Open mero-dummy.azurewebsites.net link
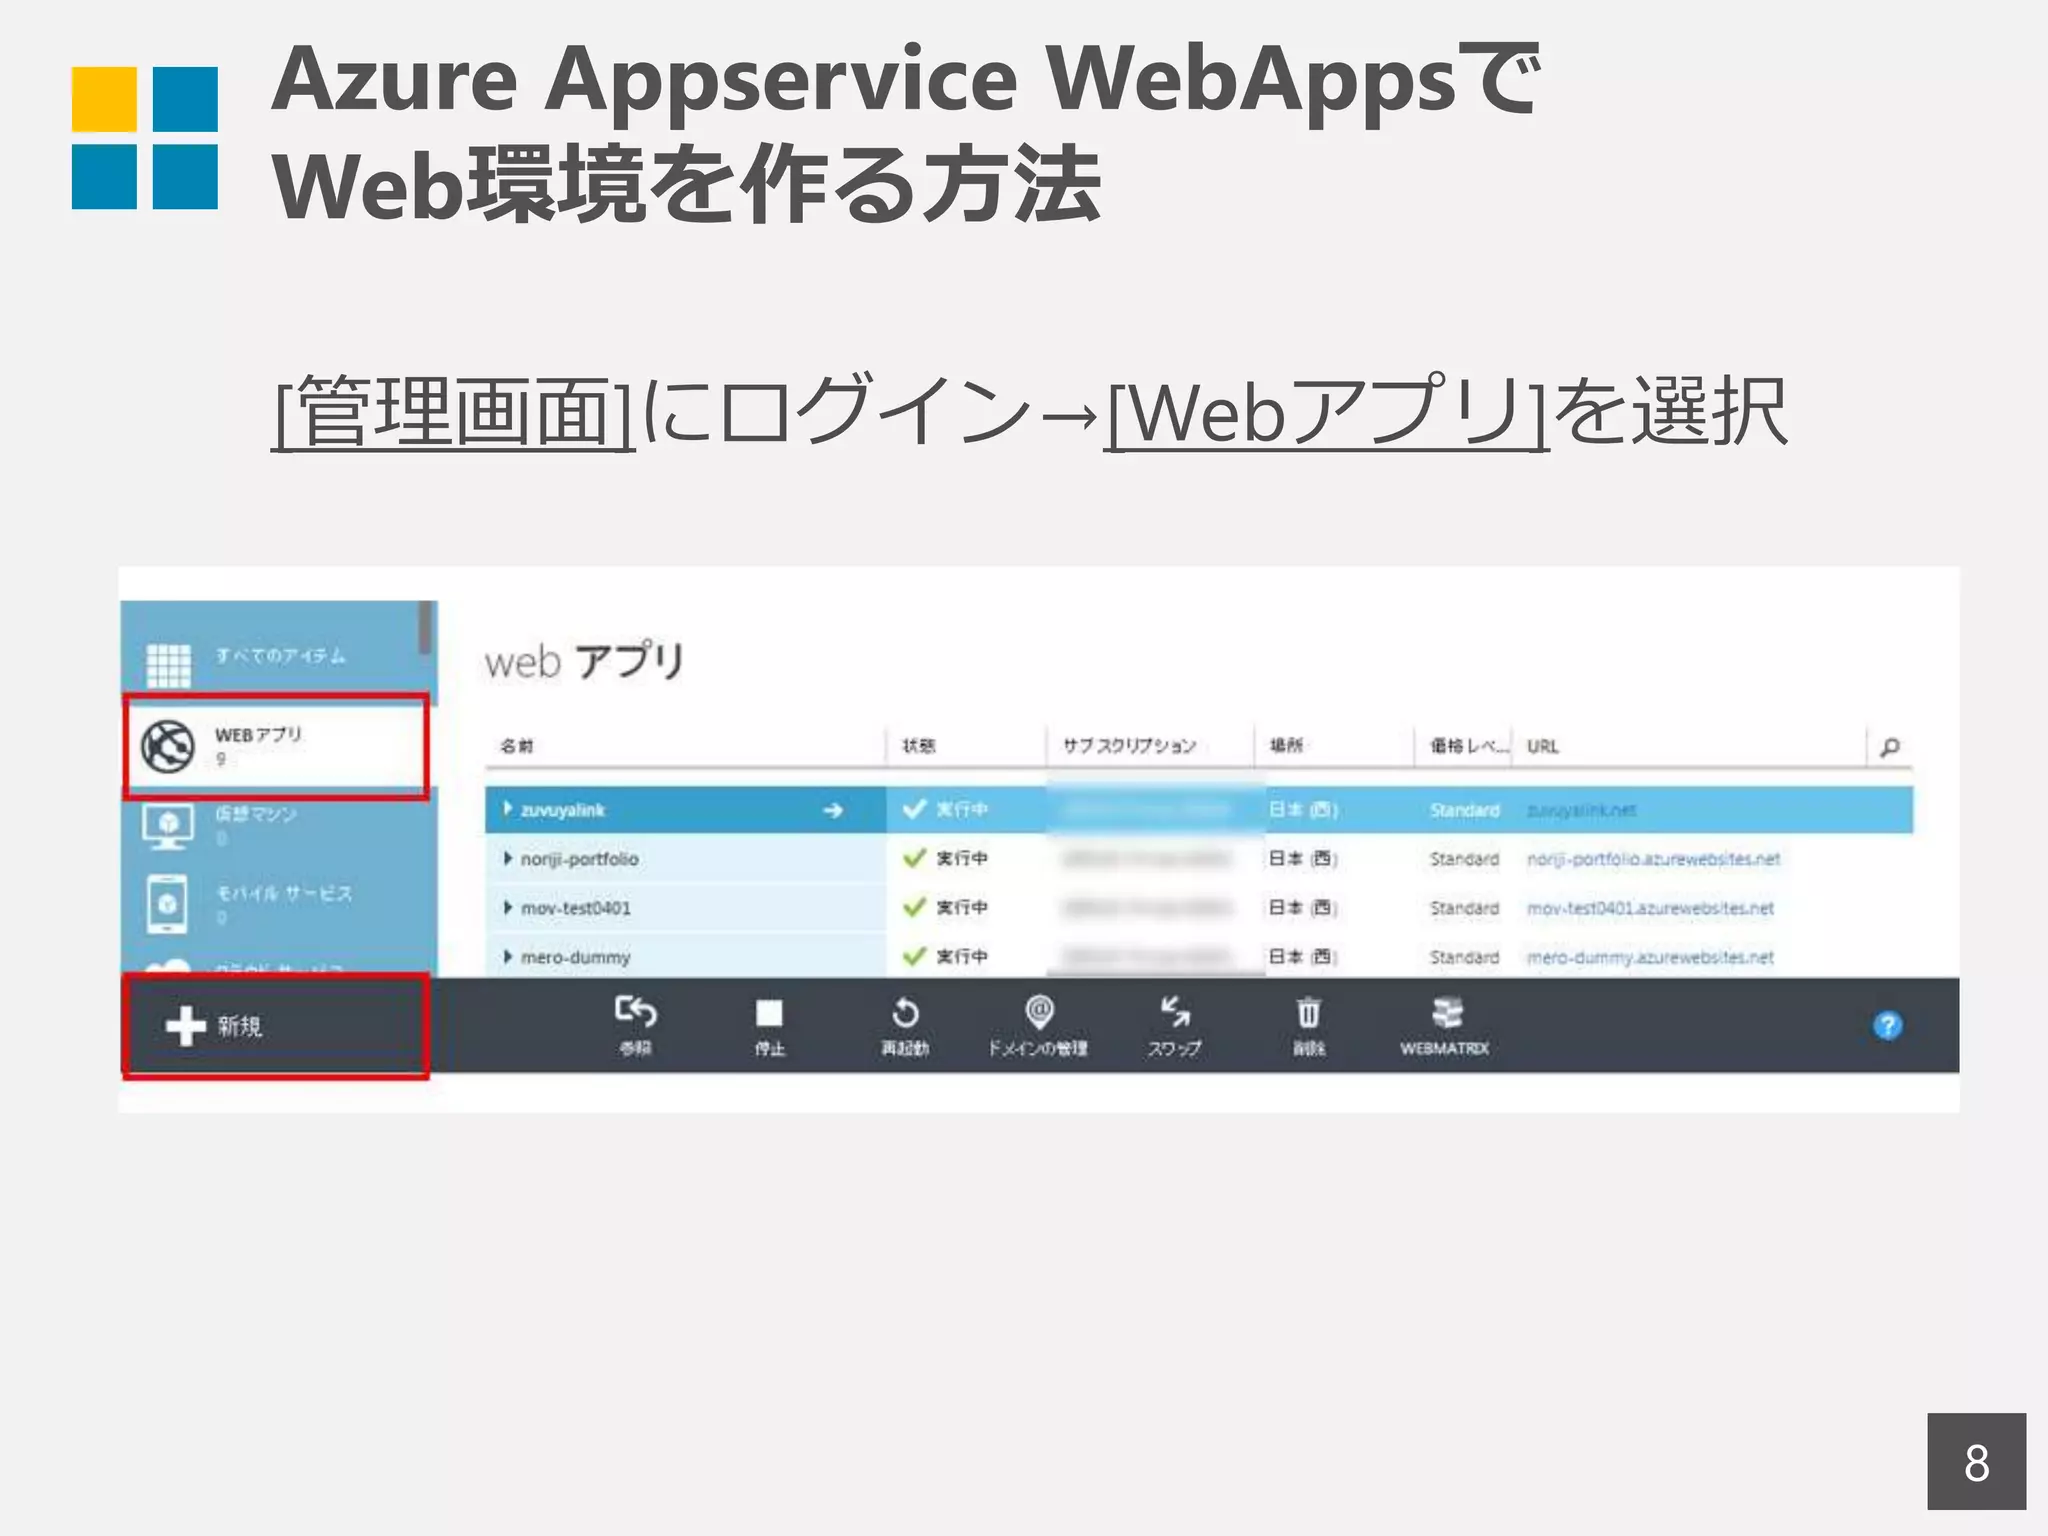 (x=1650, y=957)
